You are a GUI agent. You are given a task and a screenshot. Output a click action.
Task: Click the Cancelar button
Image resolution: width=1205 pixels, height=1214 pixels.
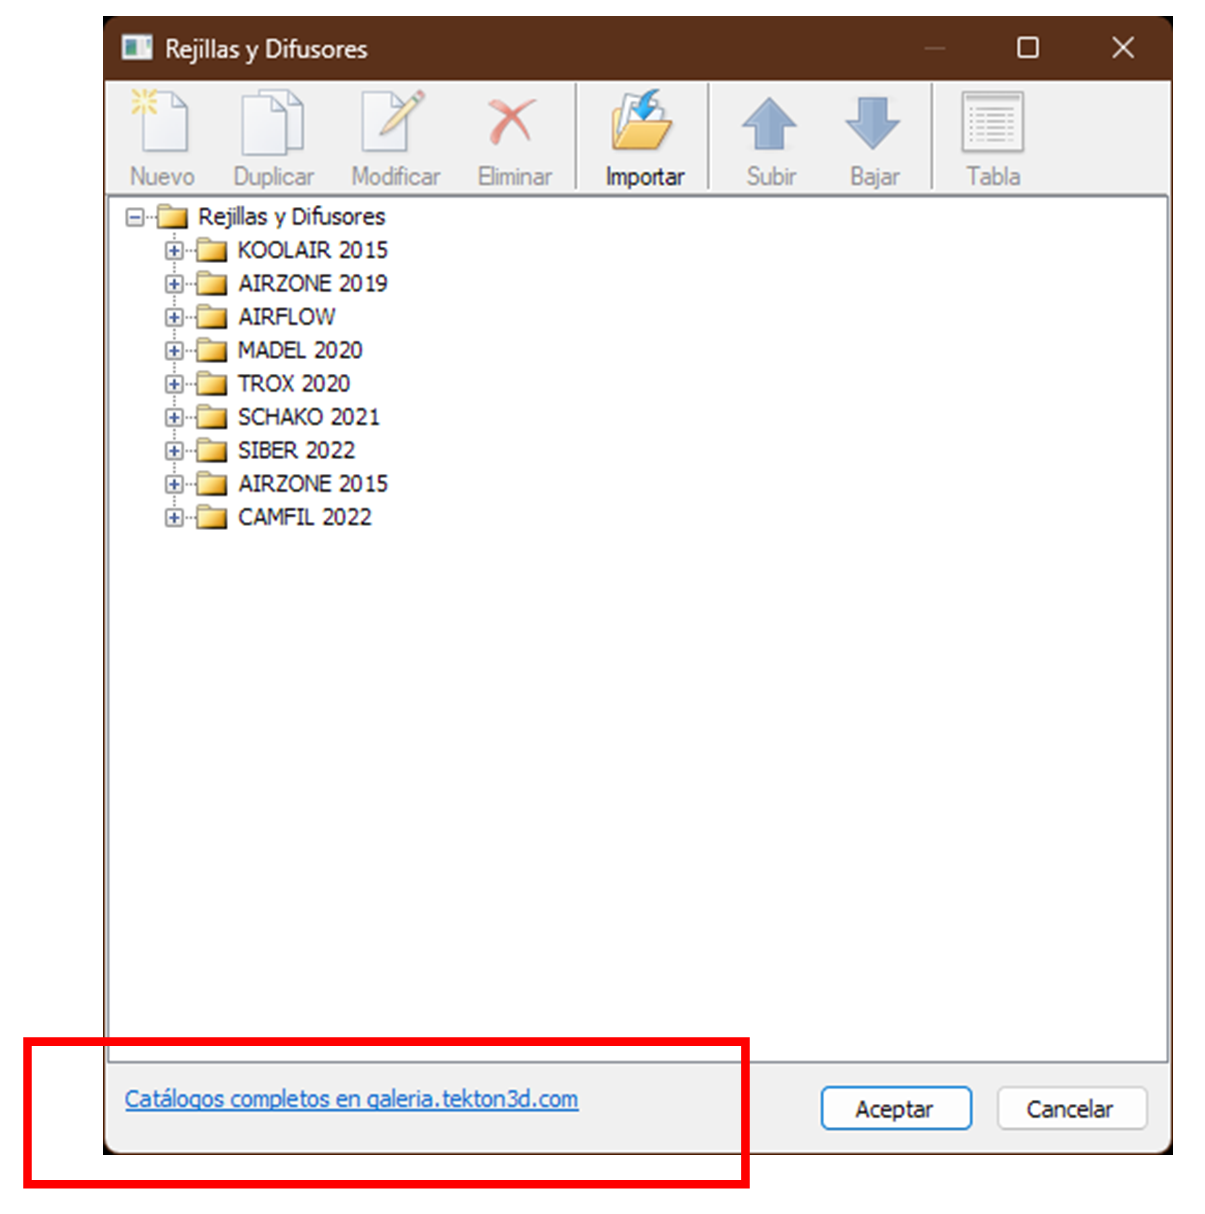[1071, 1108]
